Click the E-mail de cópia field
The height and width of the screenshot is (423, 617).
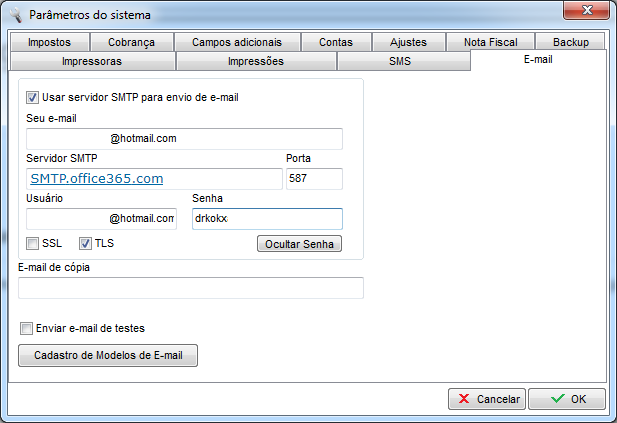click(190, 288)
